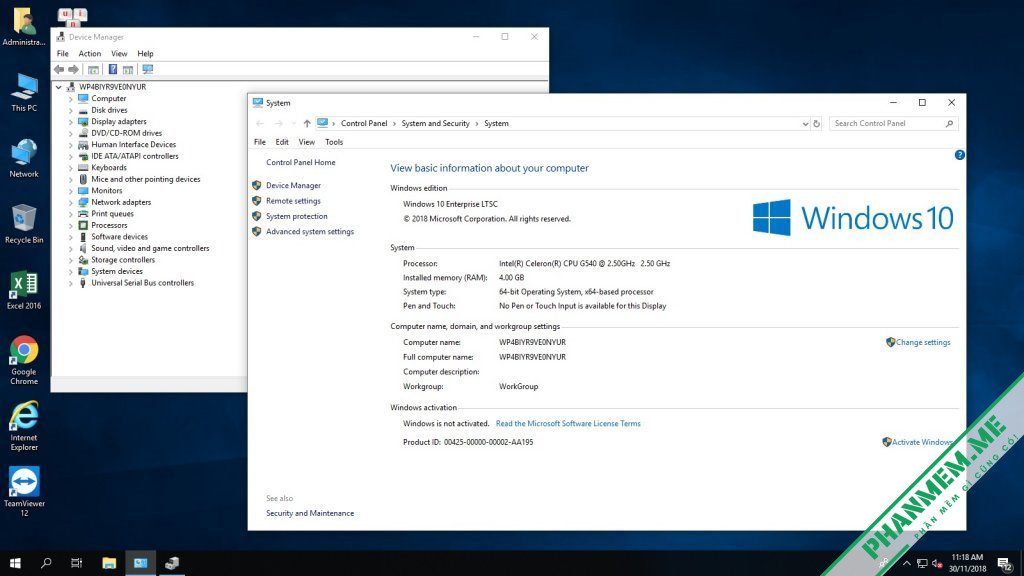
Task: Click the Help icon in Device Manager toolbar
Action: click(x=113, y=69)
